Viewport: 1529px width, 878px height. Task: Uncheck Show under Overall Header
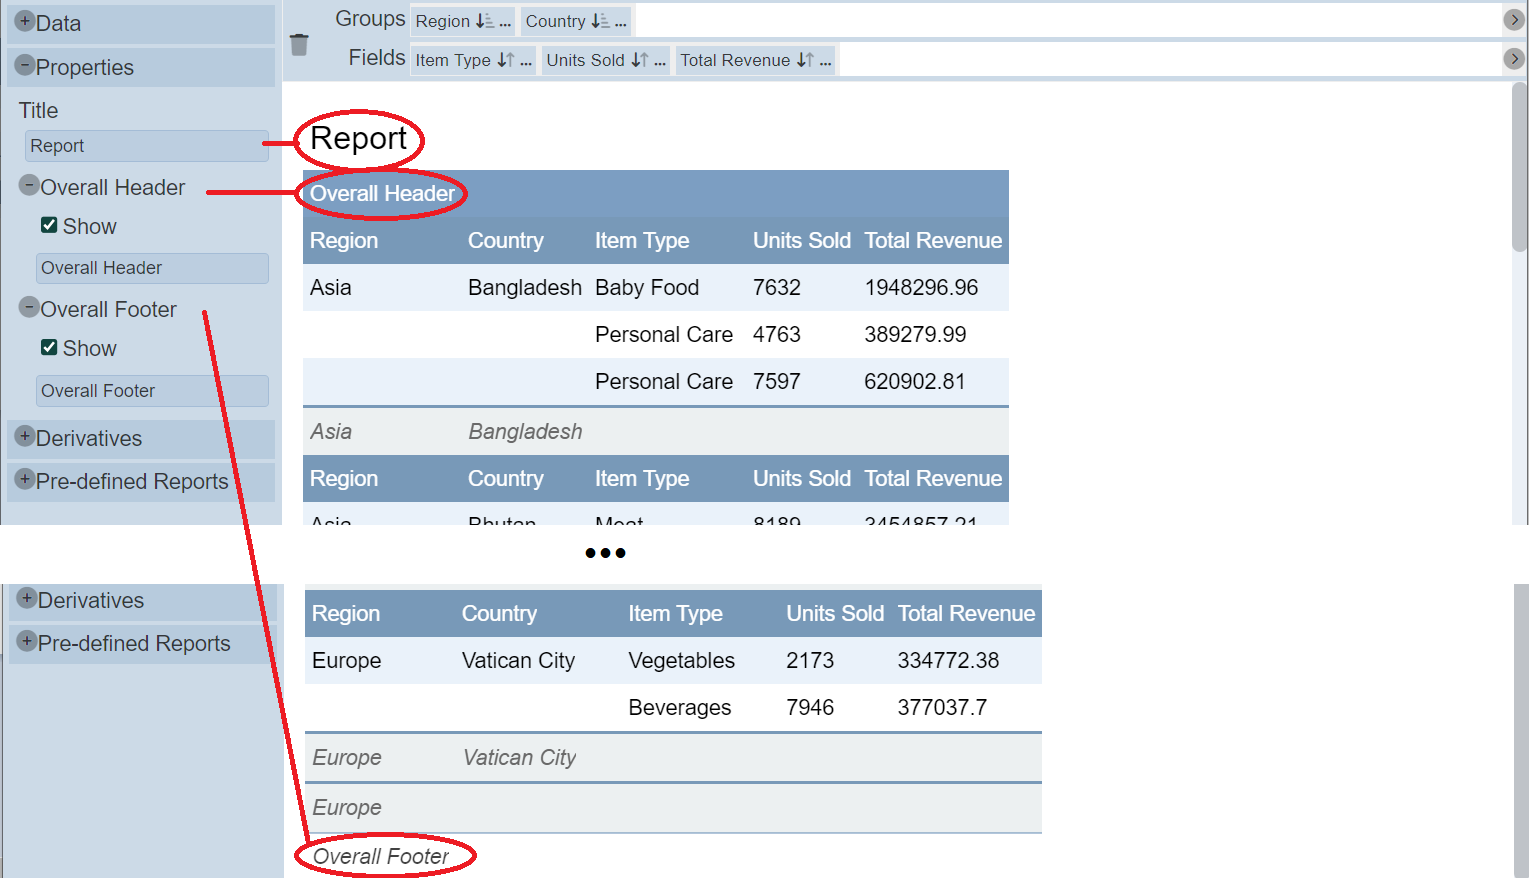49,225
